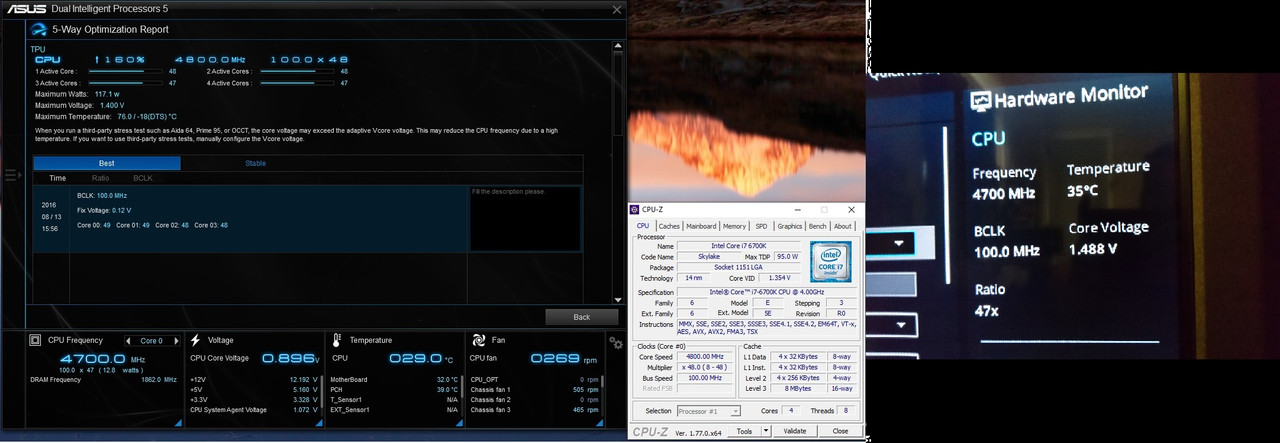Switch to the Best tab

(x=107, y=163)
